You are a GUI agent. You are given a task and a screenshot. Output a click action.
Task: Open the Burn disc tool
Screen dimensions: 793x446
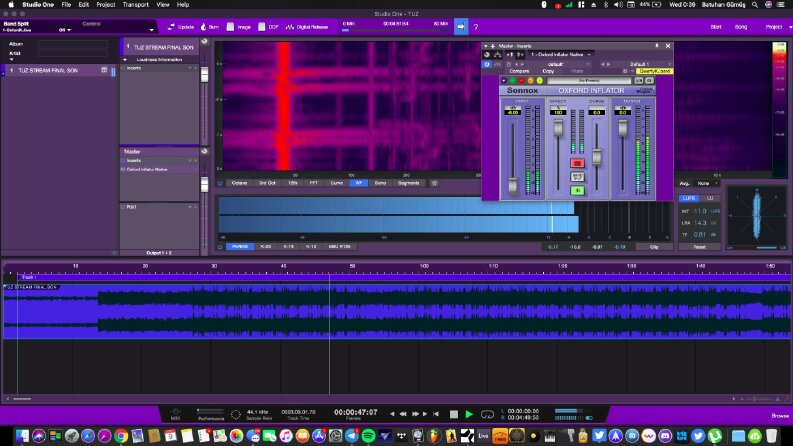point(210,27)
